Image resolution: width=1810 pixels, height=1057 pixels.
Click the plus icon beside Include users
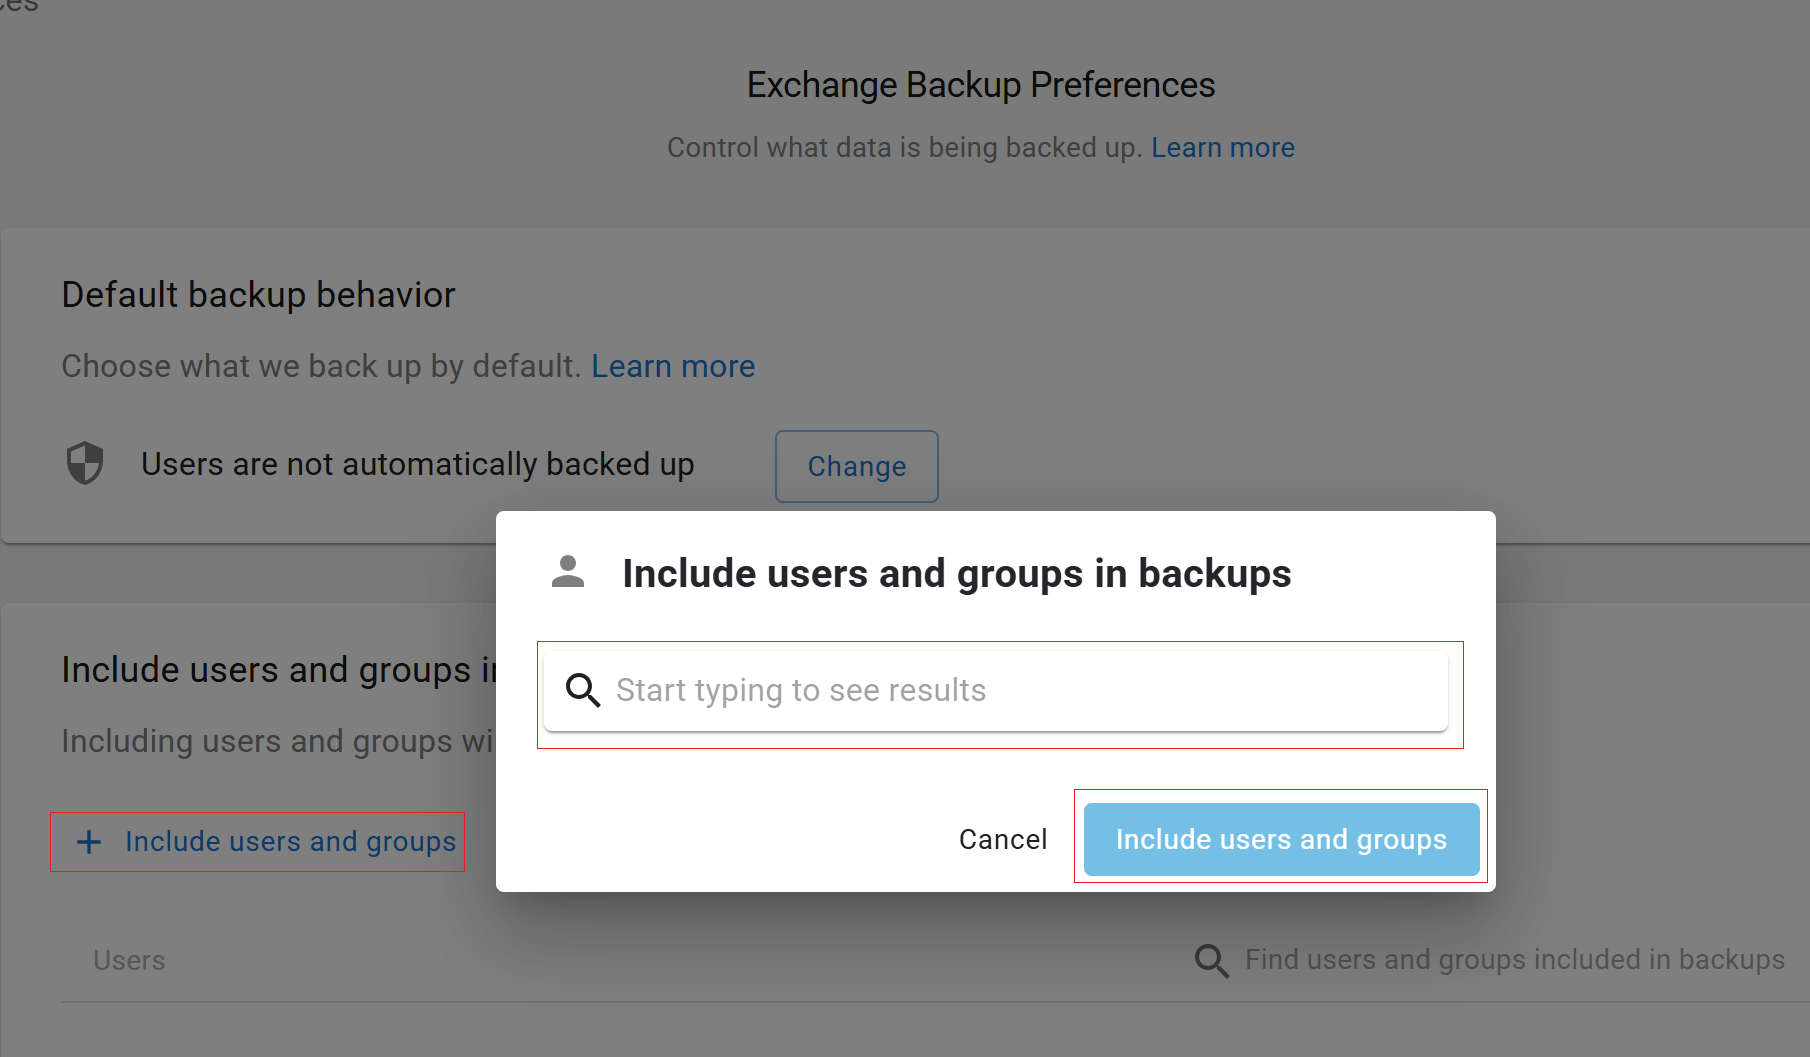(89, 842)
